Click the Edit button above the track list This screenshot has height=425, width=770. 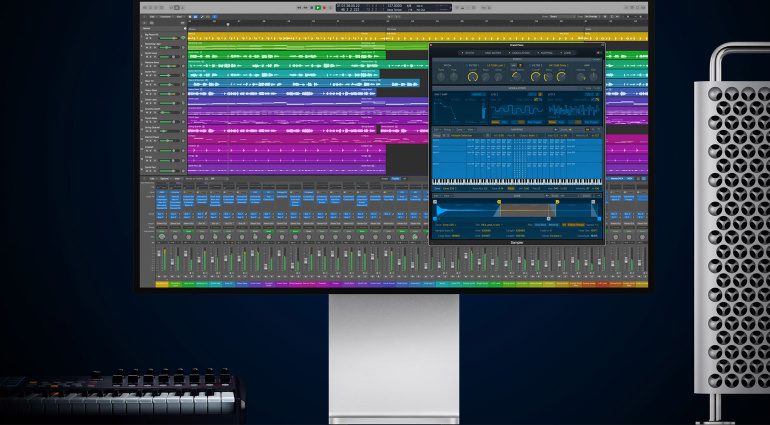(151, 18)
